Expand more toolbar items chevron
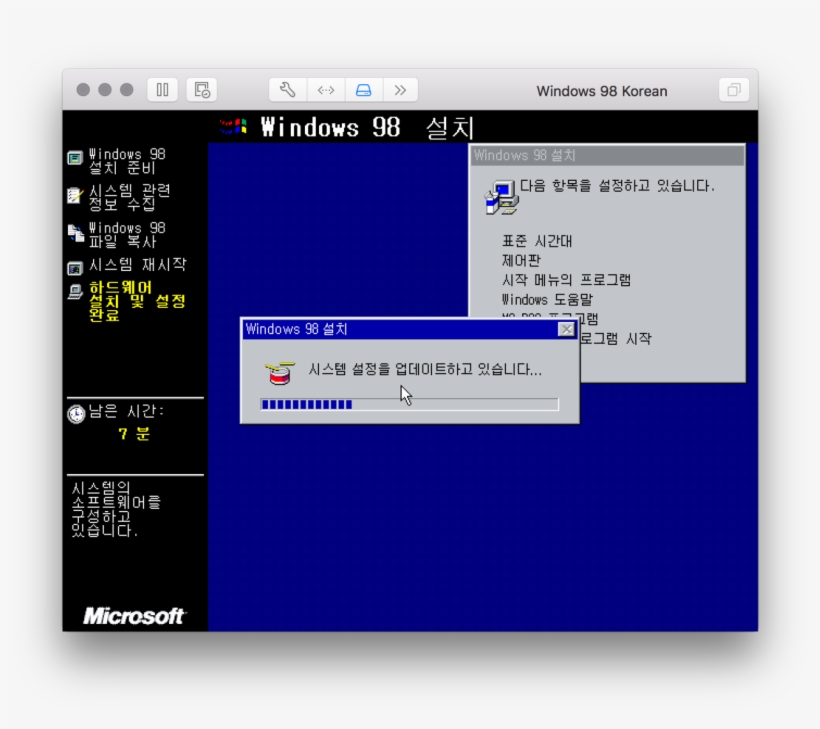The width and height of the screenshot is (820, 729). (401, 90)
